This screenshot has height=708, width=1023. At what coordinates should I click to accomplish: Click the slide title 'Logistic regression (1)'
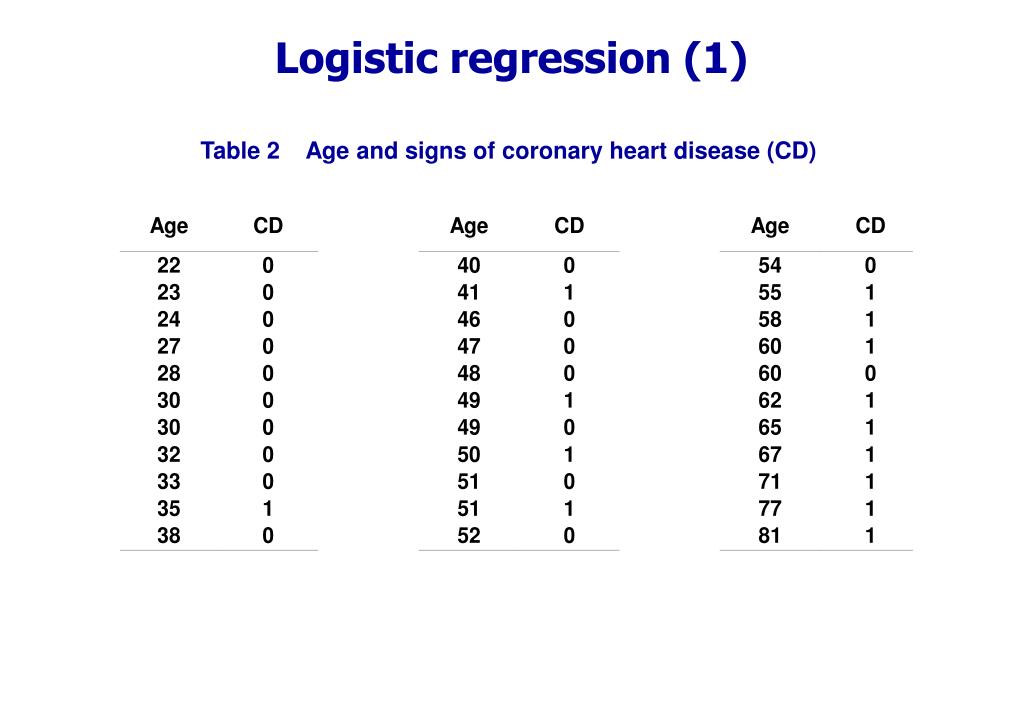pyautogui.click(x=511, y=59)
